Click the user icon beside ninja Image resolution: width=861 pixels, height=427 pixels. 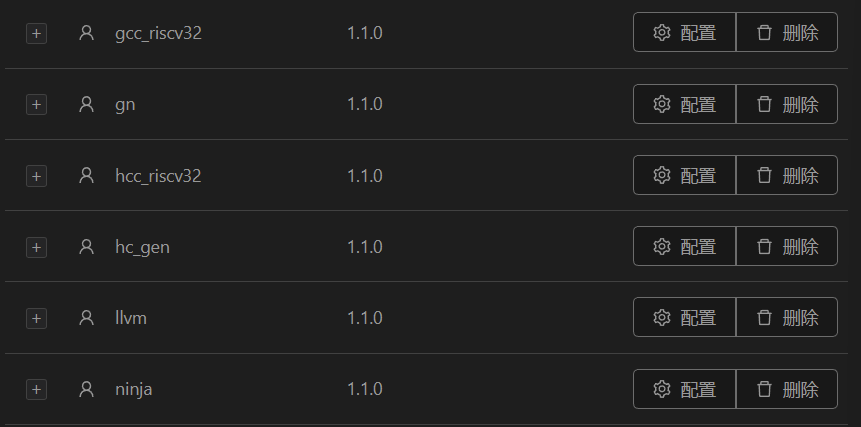point(86,389)
